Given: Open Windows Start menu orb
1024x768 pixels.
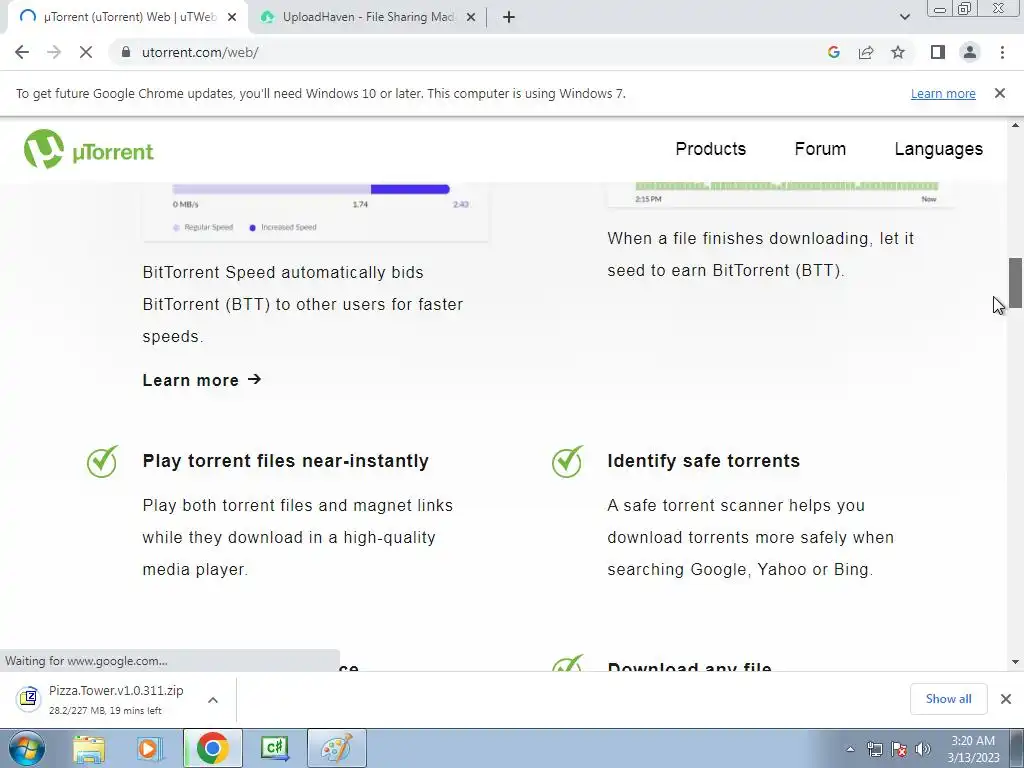Looking at the screenshot, I should pyautogui.click(x=27, y=748).
